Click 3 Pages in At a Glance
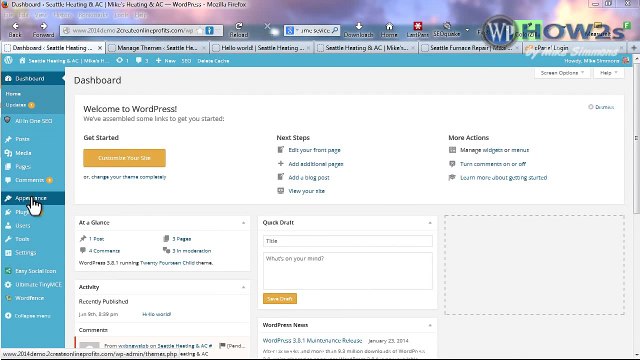The image size is (640, 360). point(181,239)
